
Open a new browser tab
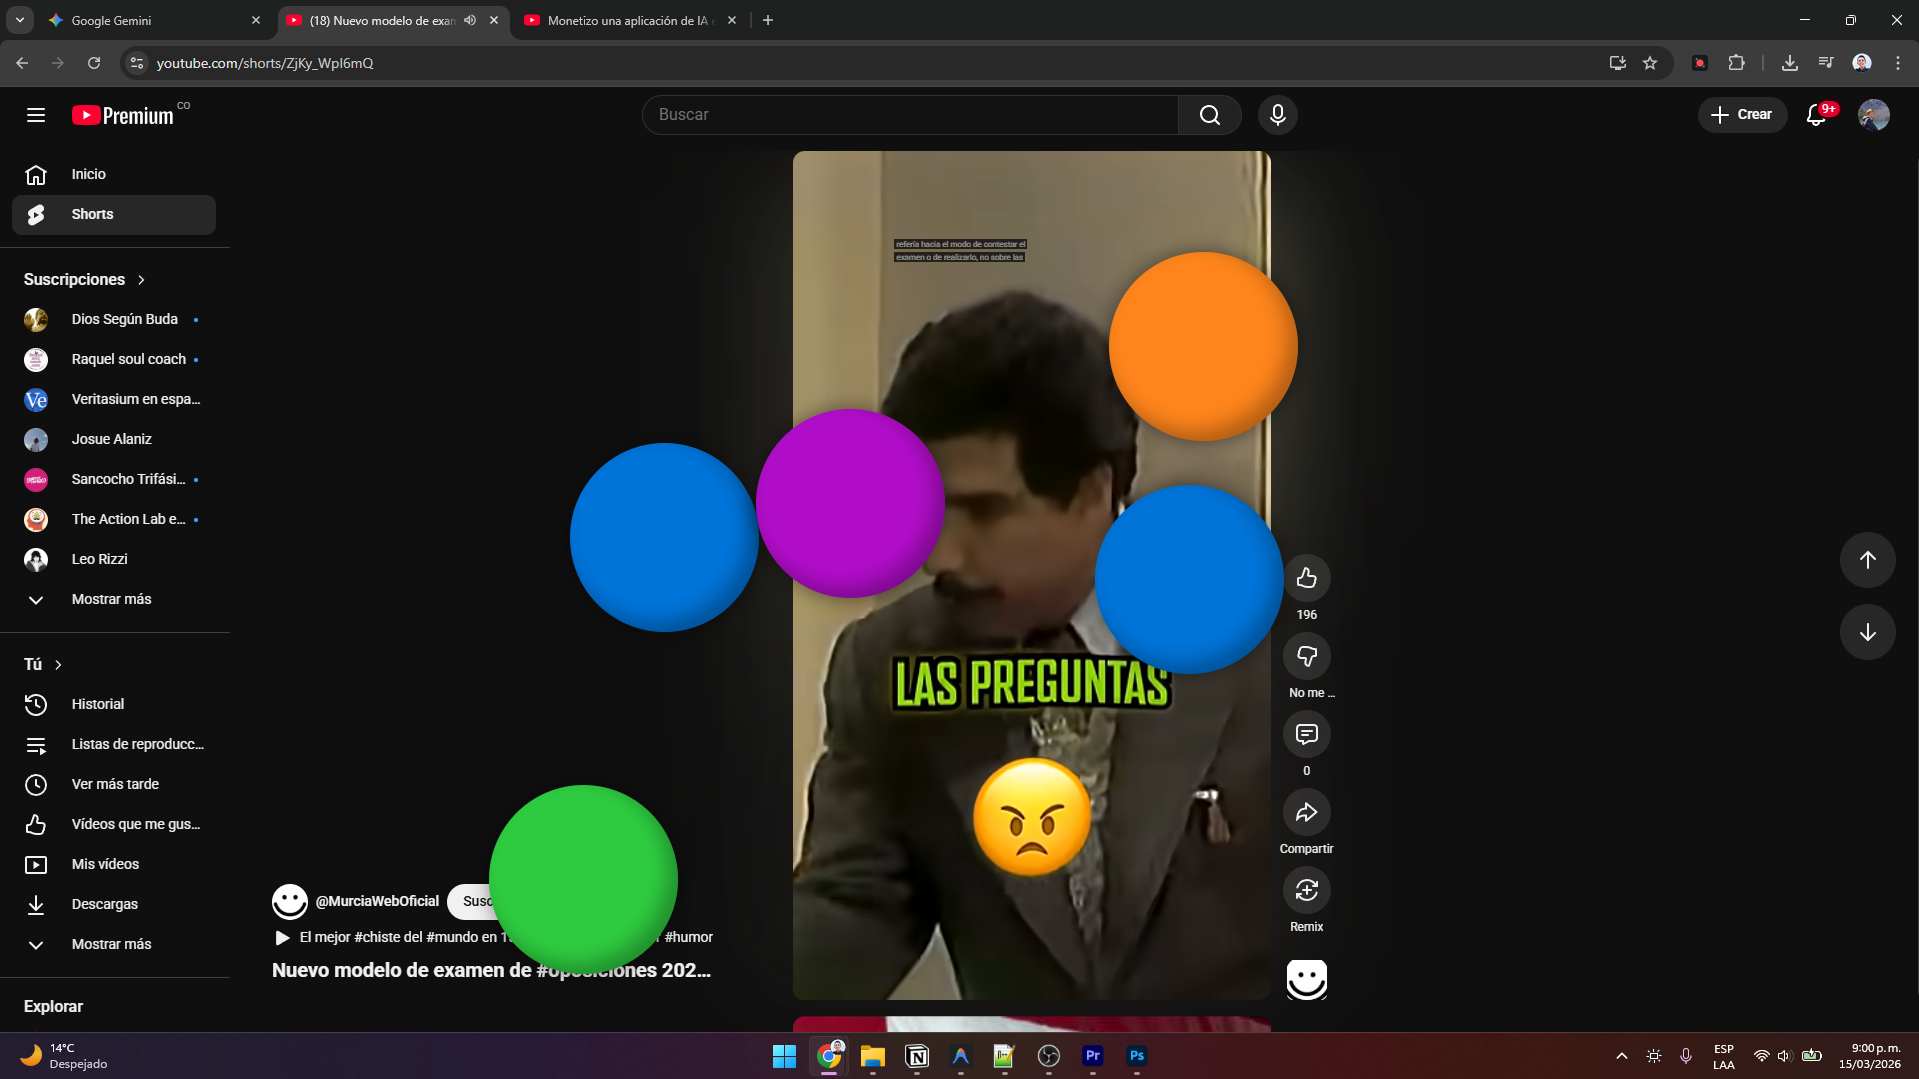coord(768,20)
